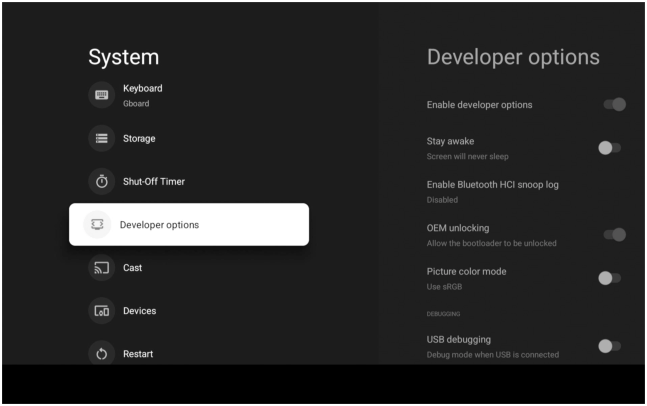Select the Restart option label
647x406 pixels.
[x=138, y=354]
